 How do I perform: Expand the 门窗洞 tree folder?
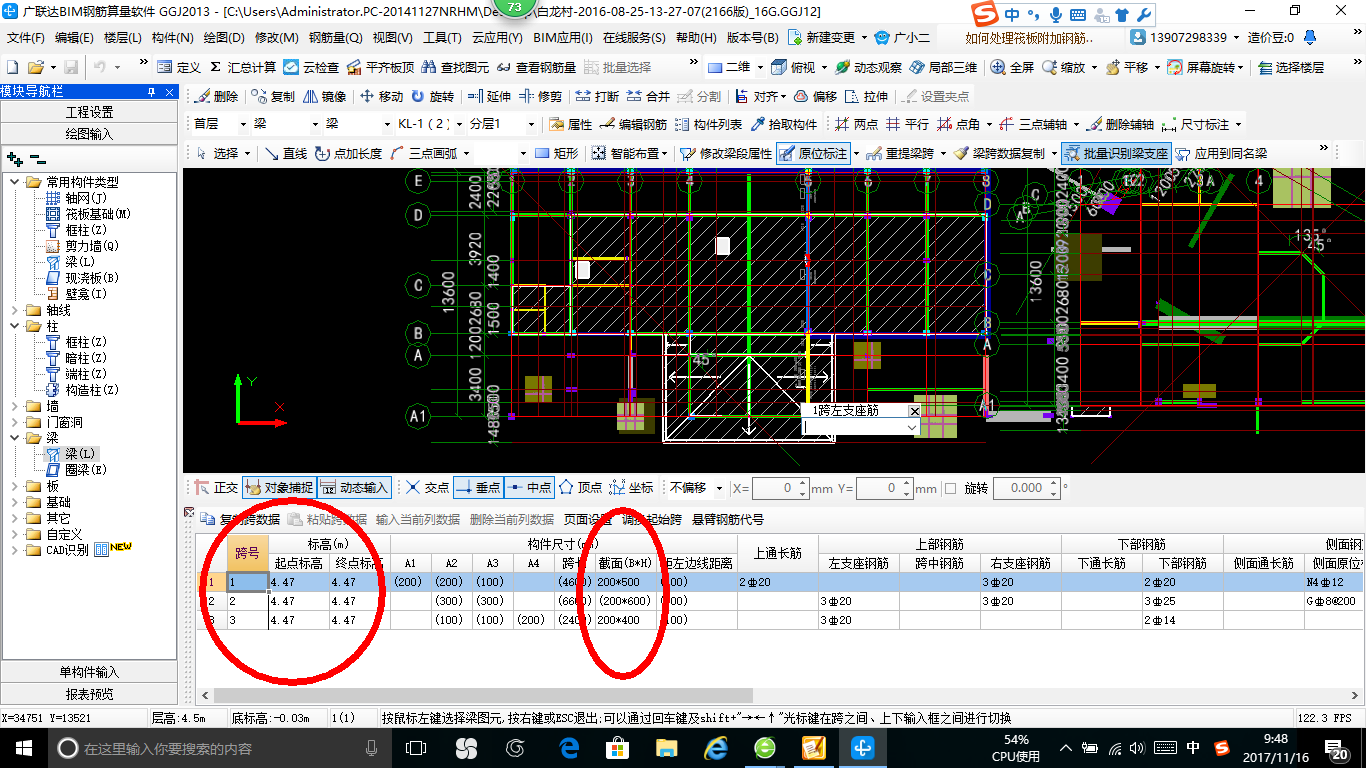[14, 422]
